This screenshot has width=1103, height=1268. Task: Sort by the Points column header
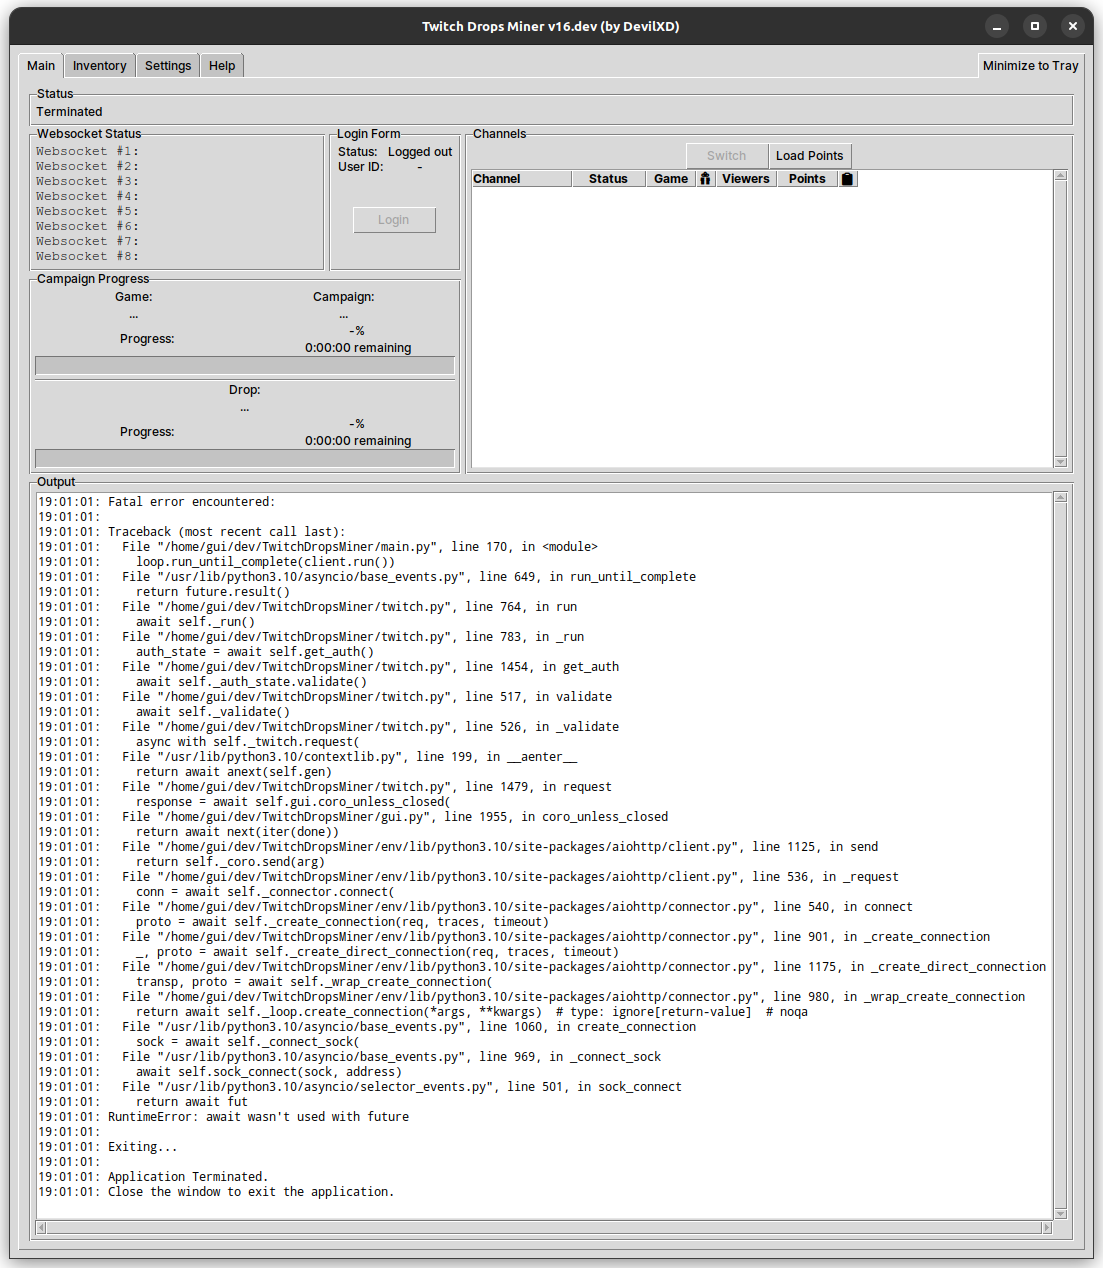[807, 179]
